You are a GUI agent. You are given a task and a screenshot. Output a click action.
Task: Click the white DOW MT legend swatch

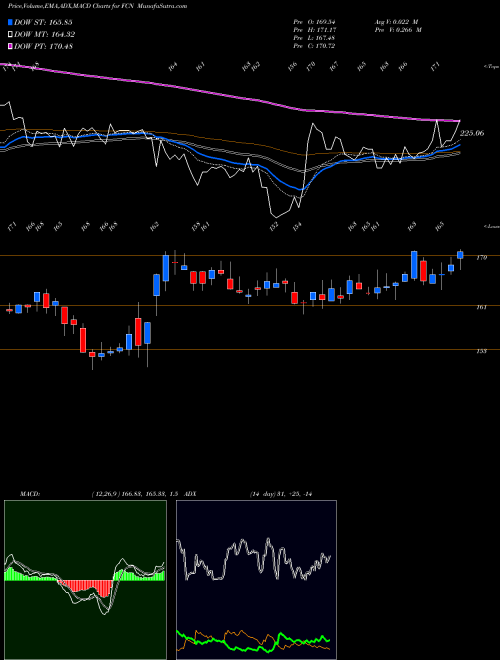(x=10, y=35)
